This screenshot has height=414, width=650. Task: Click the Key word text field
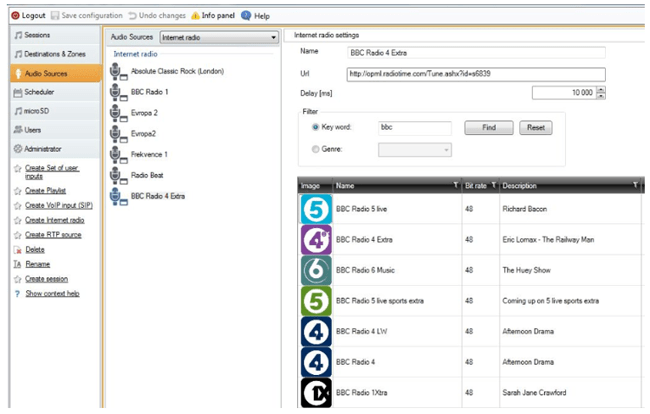pyautogui.click(x=415, y=128)
